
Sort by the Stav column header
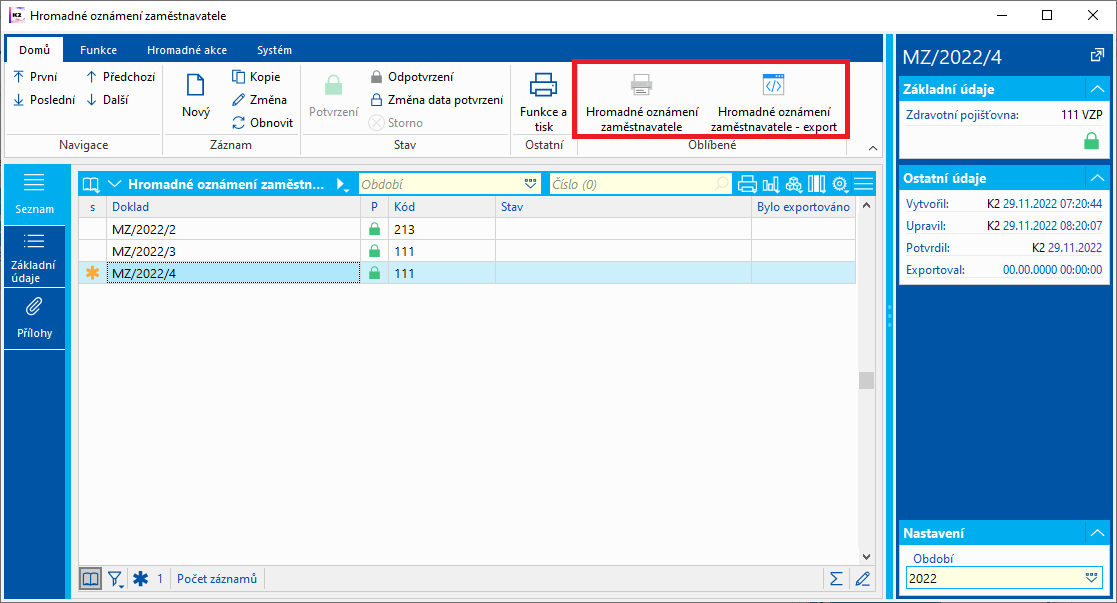coord(623,207)
